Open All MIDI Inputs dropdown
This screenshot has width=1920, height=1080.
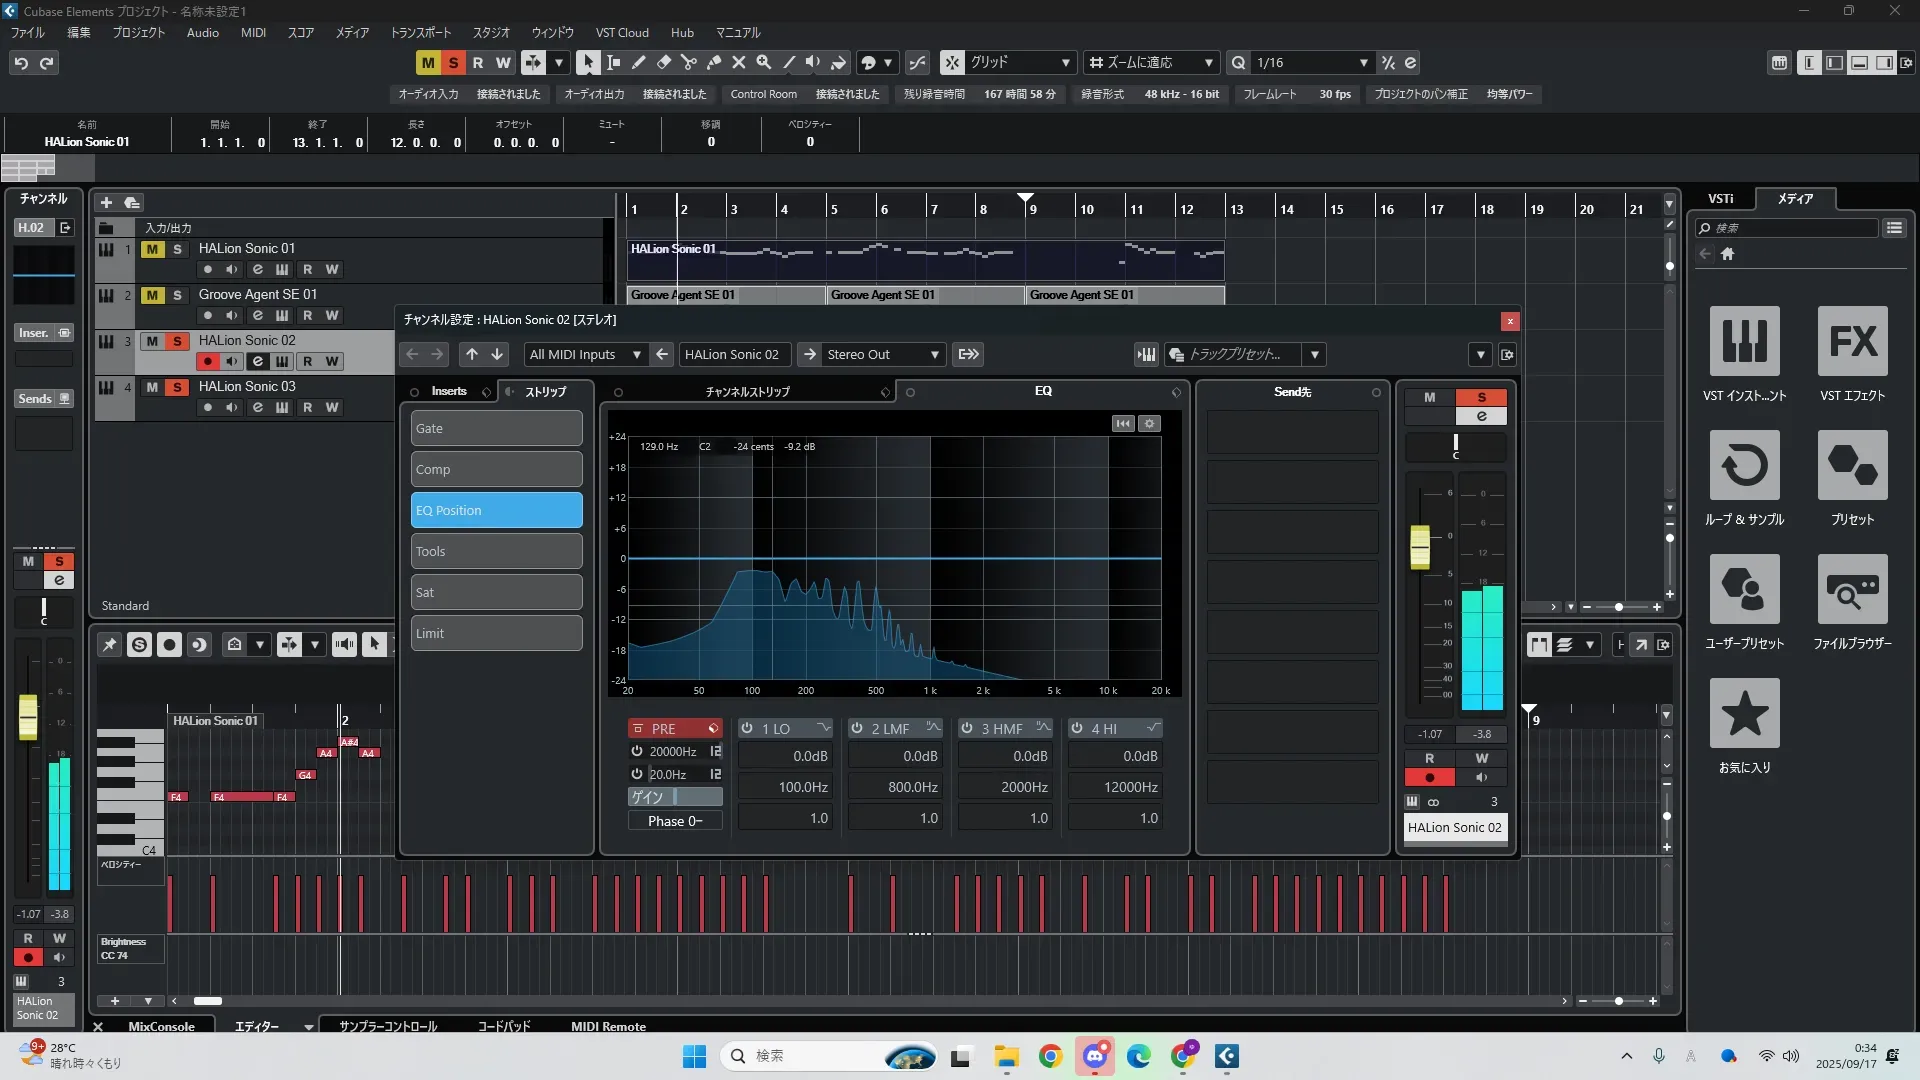584,354
